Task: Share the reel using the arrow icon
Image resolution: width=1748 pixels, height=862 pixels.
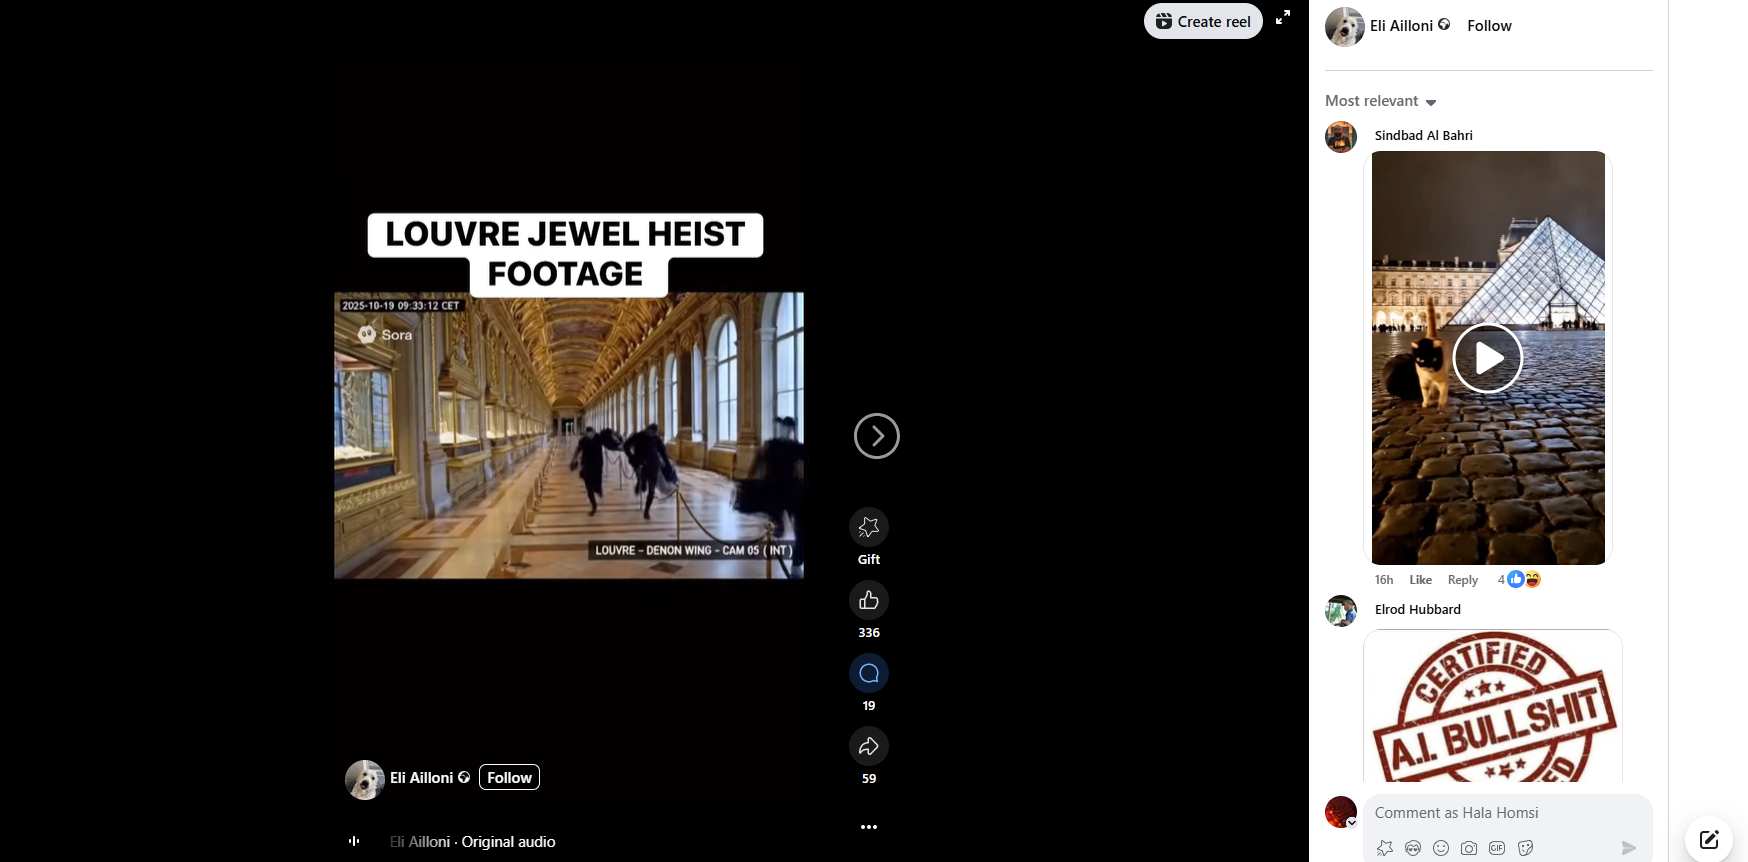Action: [x=868, y=746]
